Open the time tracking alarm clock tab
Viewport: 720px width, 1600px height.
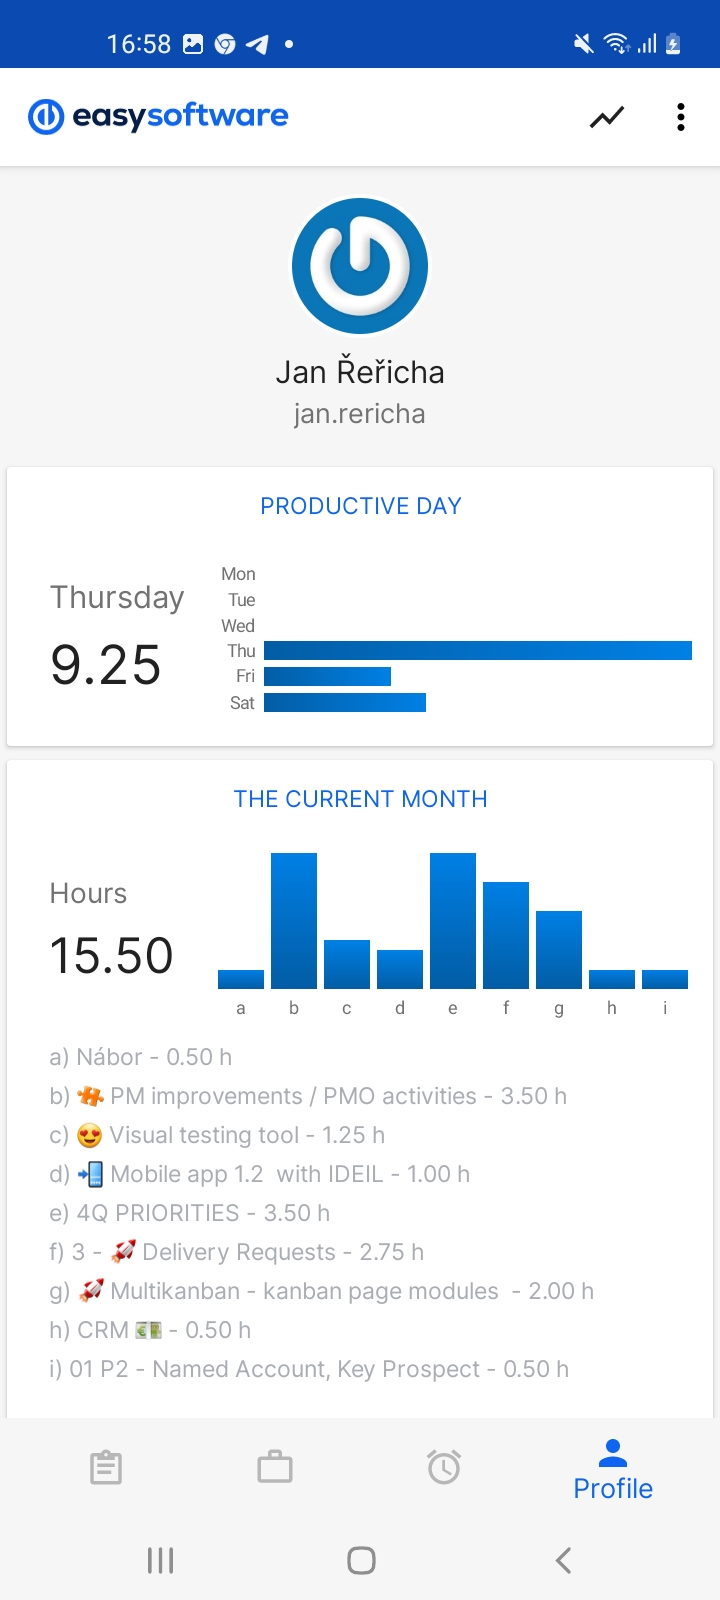(x=444, y=1467)
